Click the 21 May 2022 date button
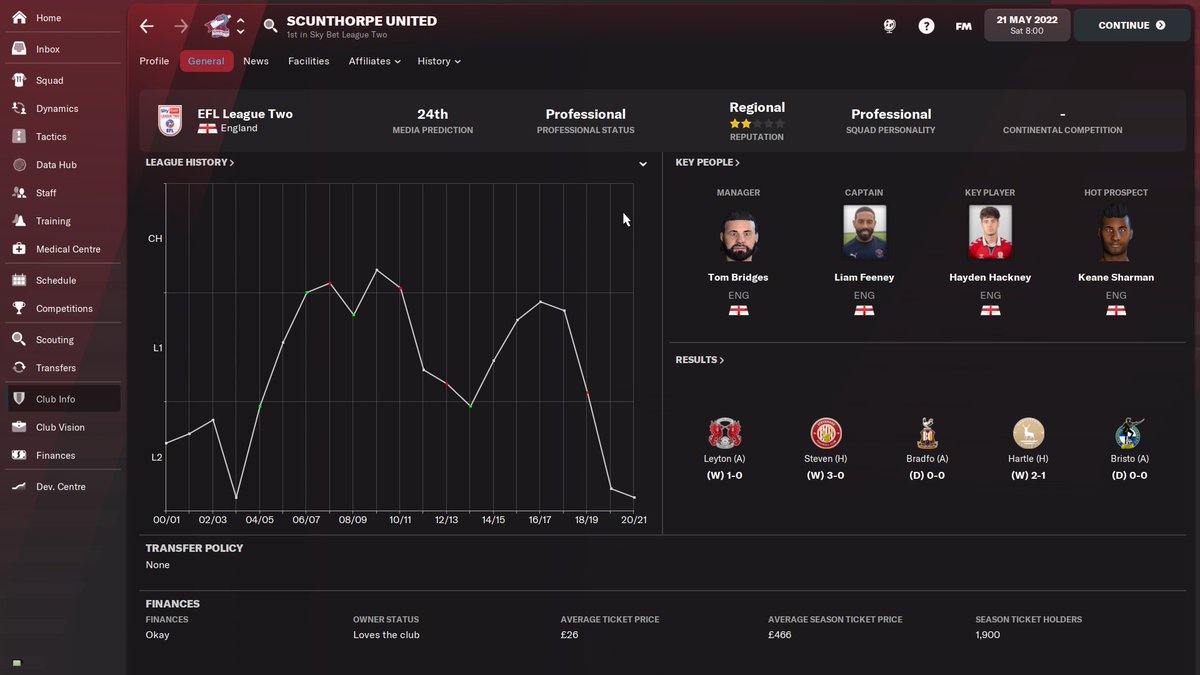This screenshot has width=1200, height=675. pyautogui.click(x=1027, y=26)
